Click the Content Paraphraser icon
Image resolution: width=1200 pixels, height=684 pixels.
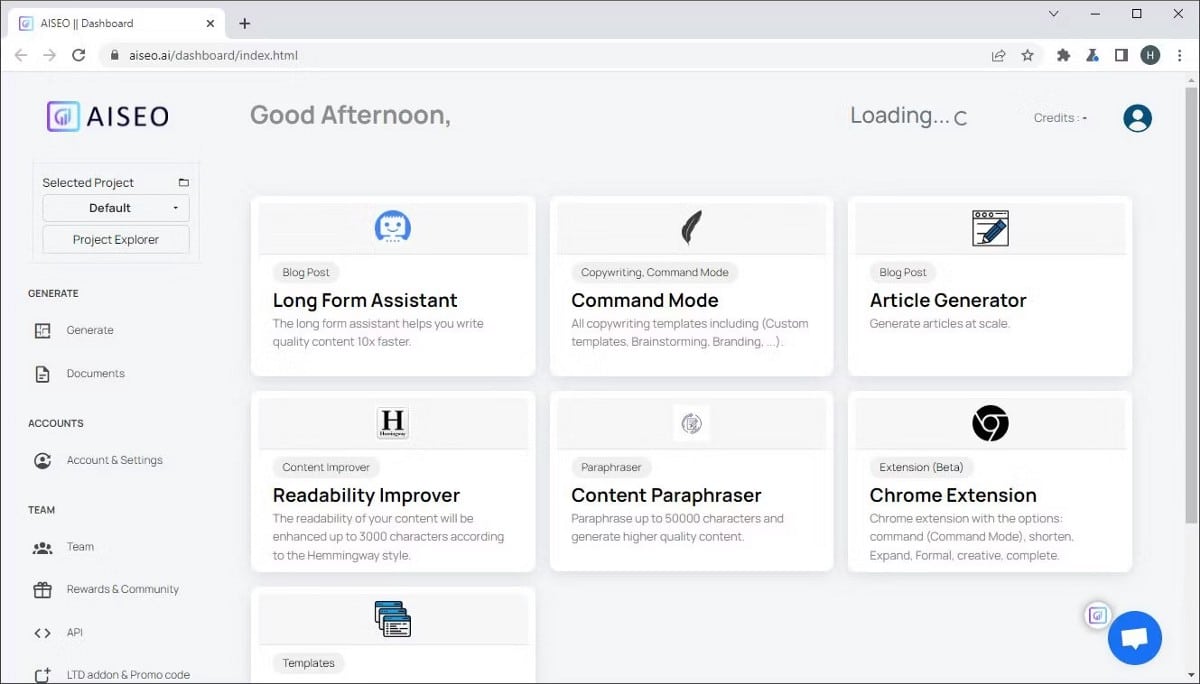point(691,422)
